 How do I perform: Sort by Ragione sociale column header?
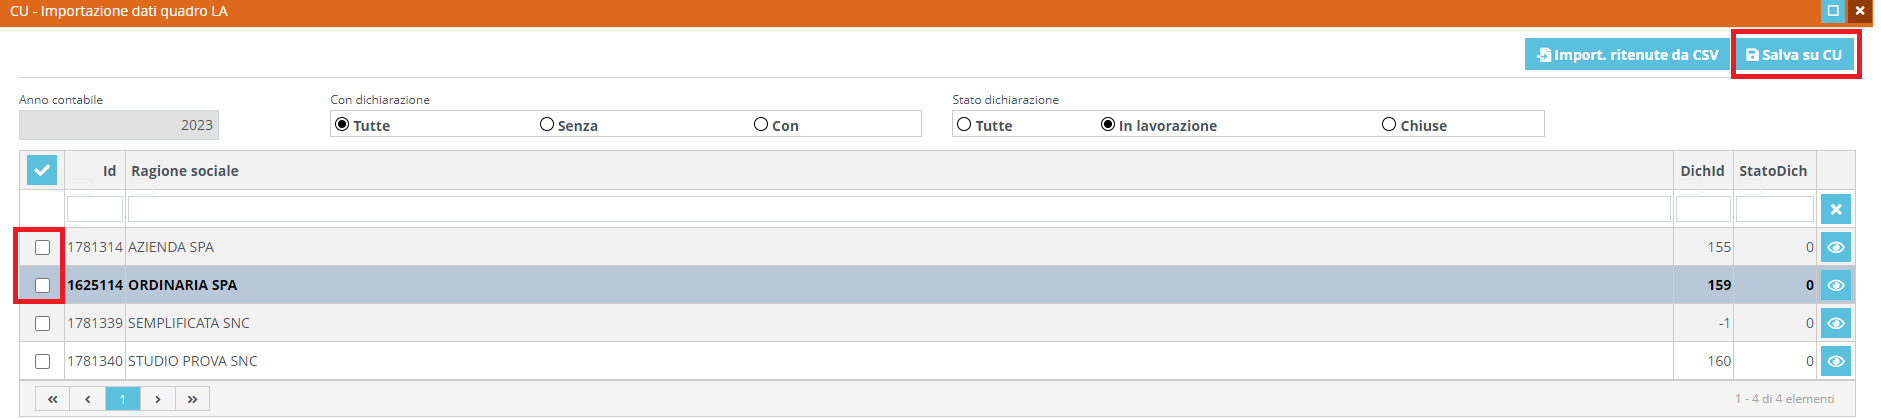click(x=185, y=171)
